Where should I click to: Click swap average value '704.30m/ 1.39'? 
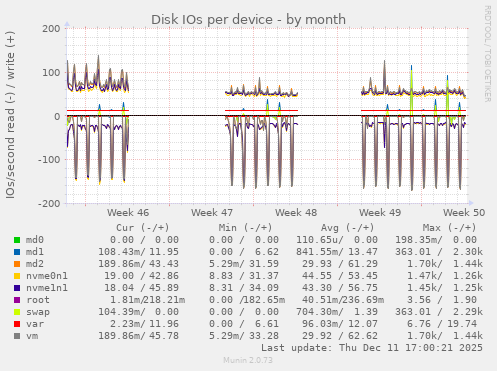[x=337, y=312]
